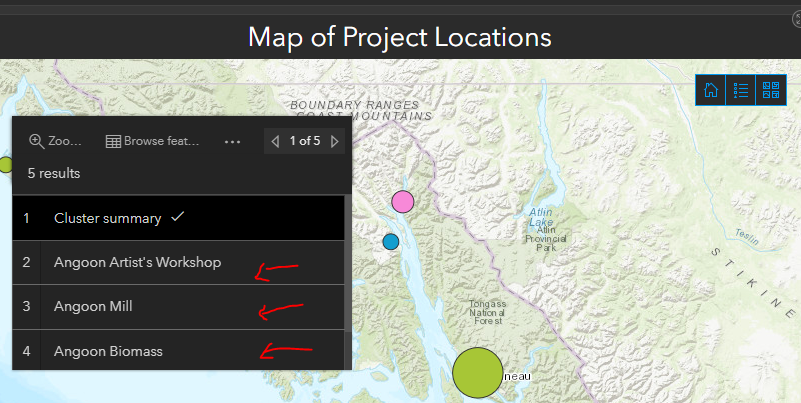
Task: Click the Zoom to magnifier button
Action: 56,141
